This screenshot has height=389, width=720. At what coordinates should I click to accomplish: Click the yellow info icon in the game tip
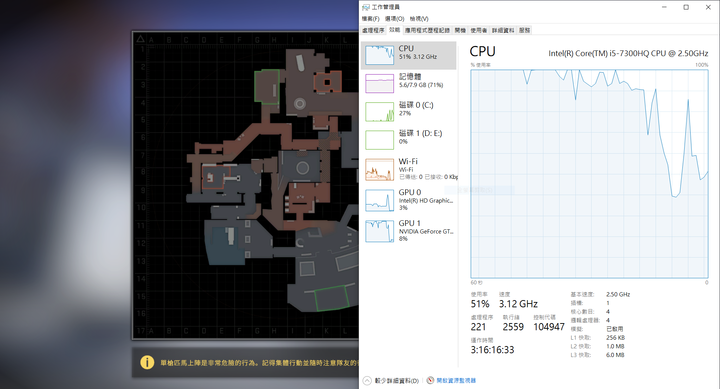click(147, 363)
